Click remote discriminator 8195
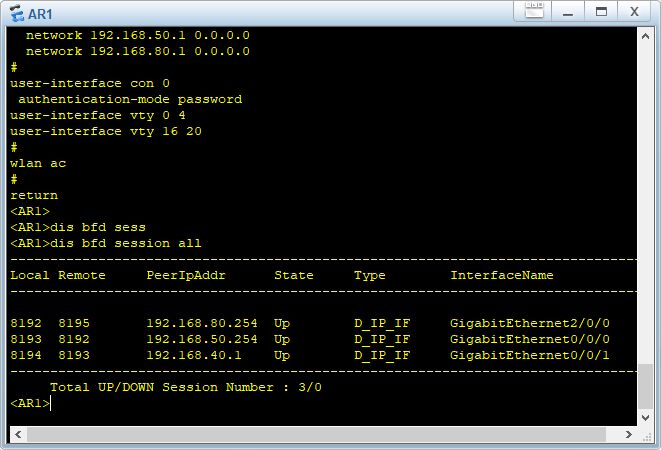 74,323
